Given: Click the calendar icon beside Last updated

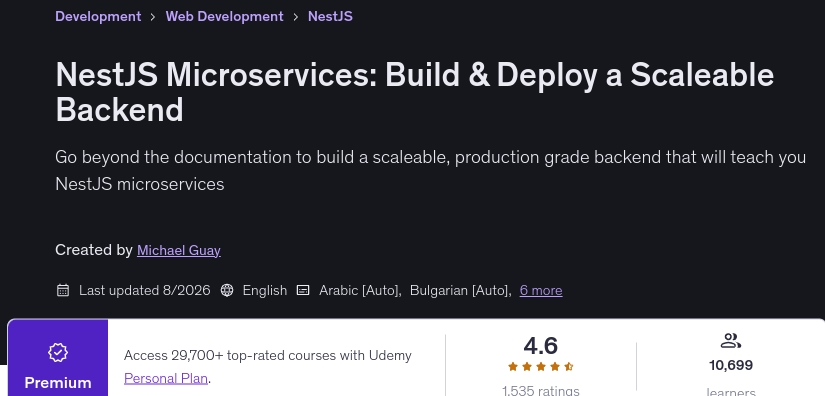Looking at the screenshot, I should tap(63, 290).
